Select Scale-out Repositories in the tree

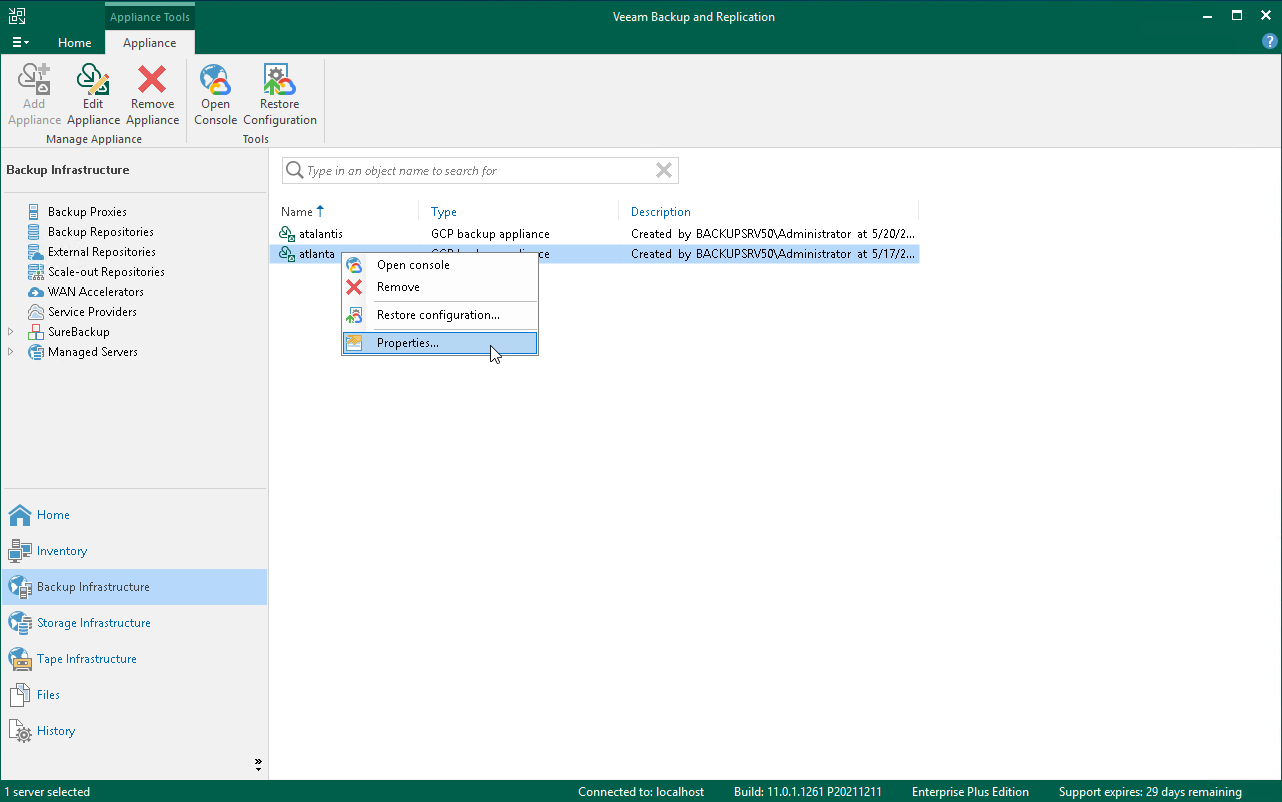point(106,272)
